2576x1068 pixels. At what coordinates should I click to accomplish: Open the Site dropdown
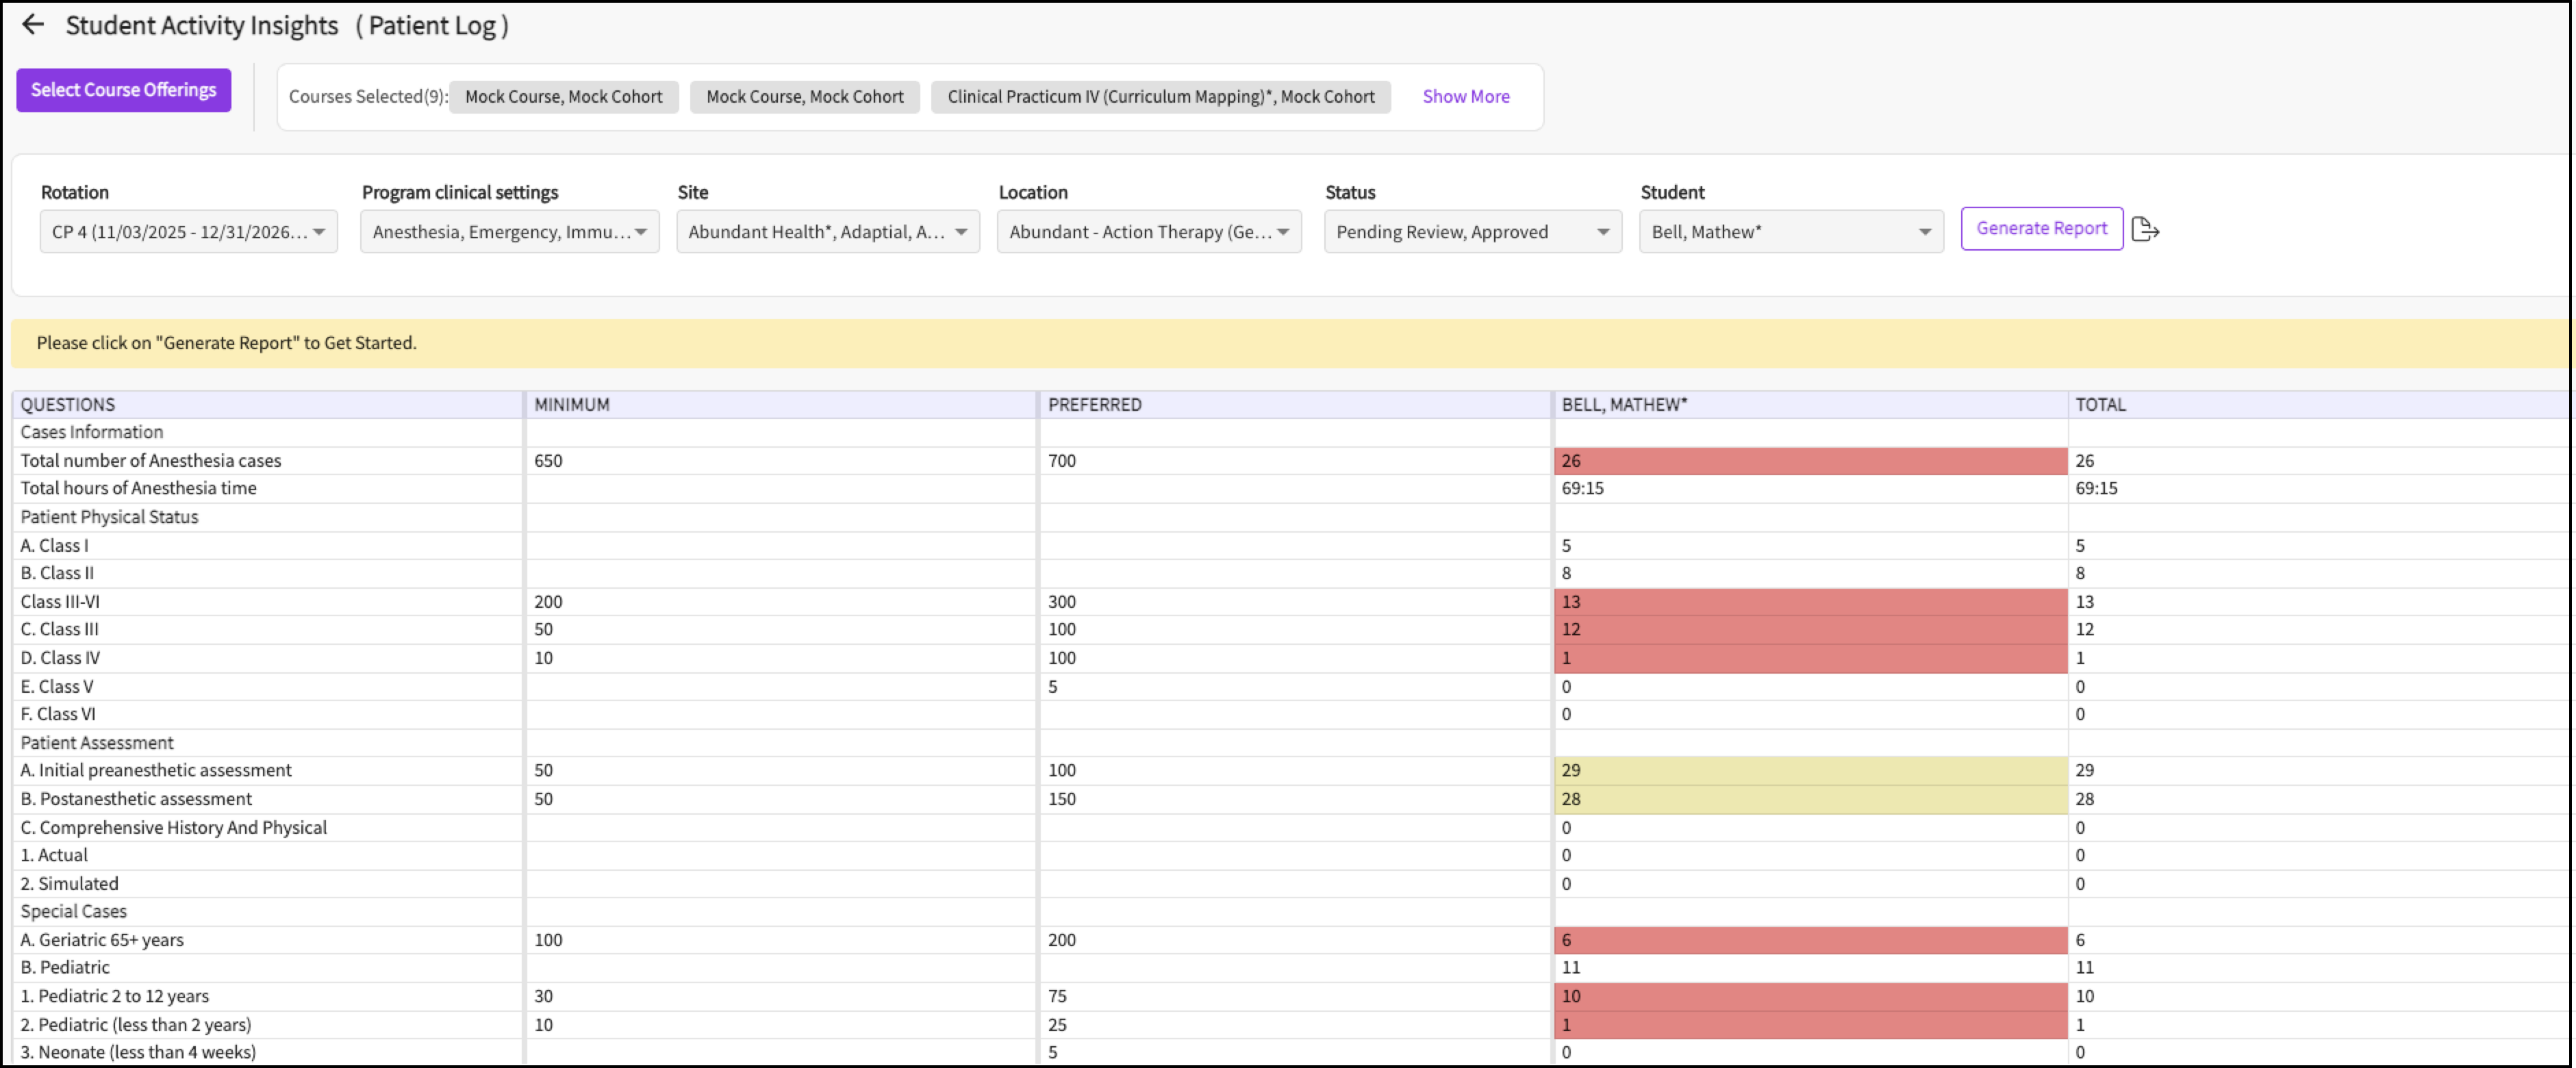(827, 232)
